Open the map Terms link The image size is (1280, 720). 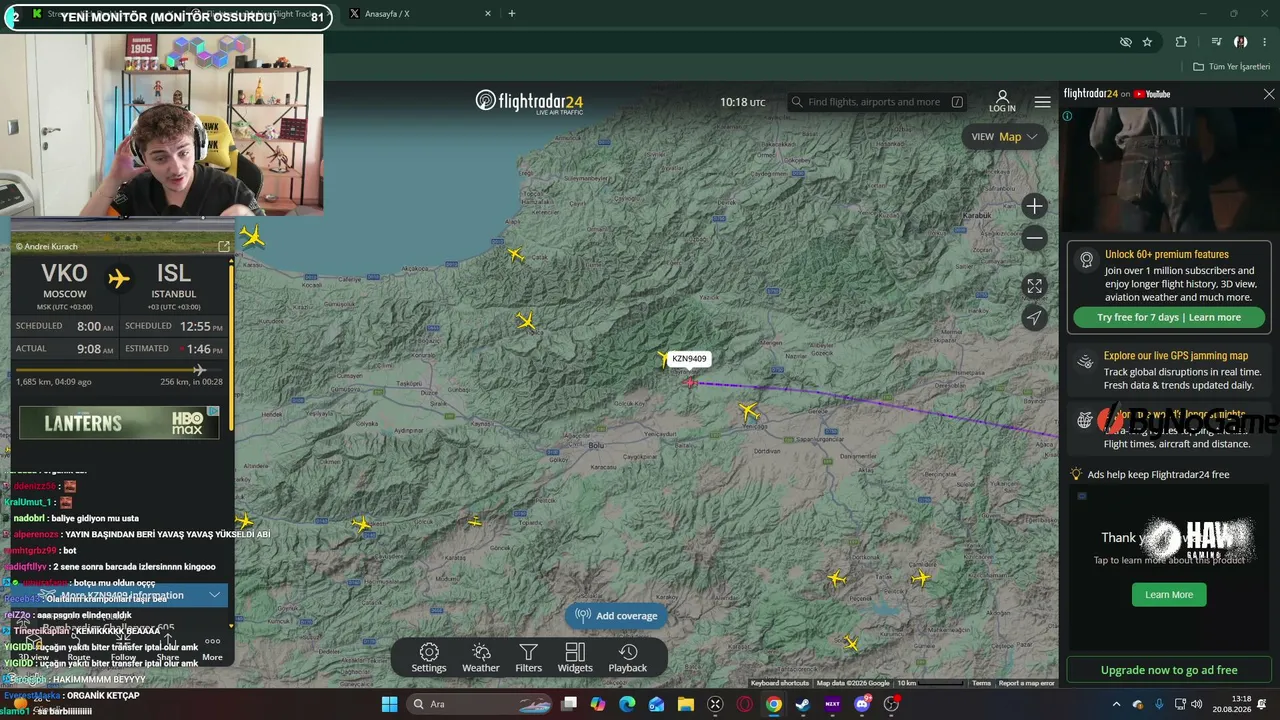[981, 683]
